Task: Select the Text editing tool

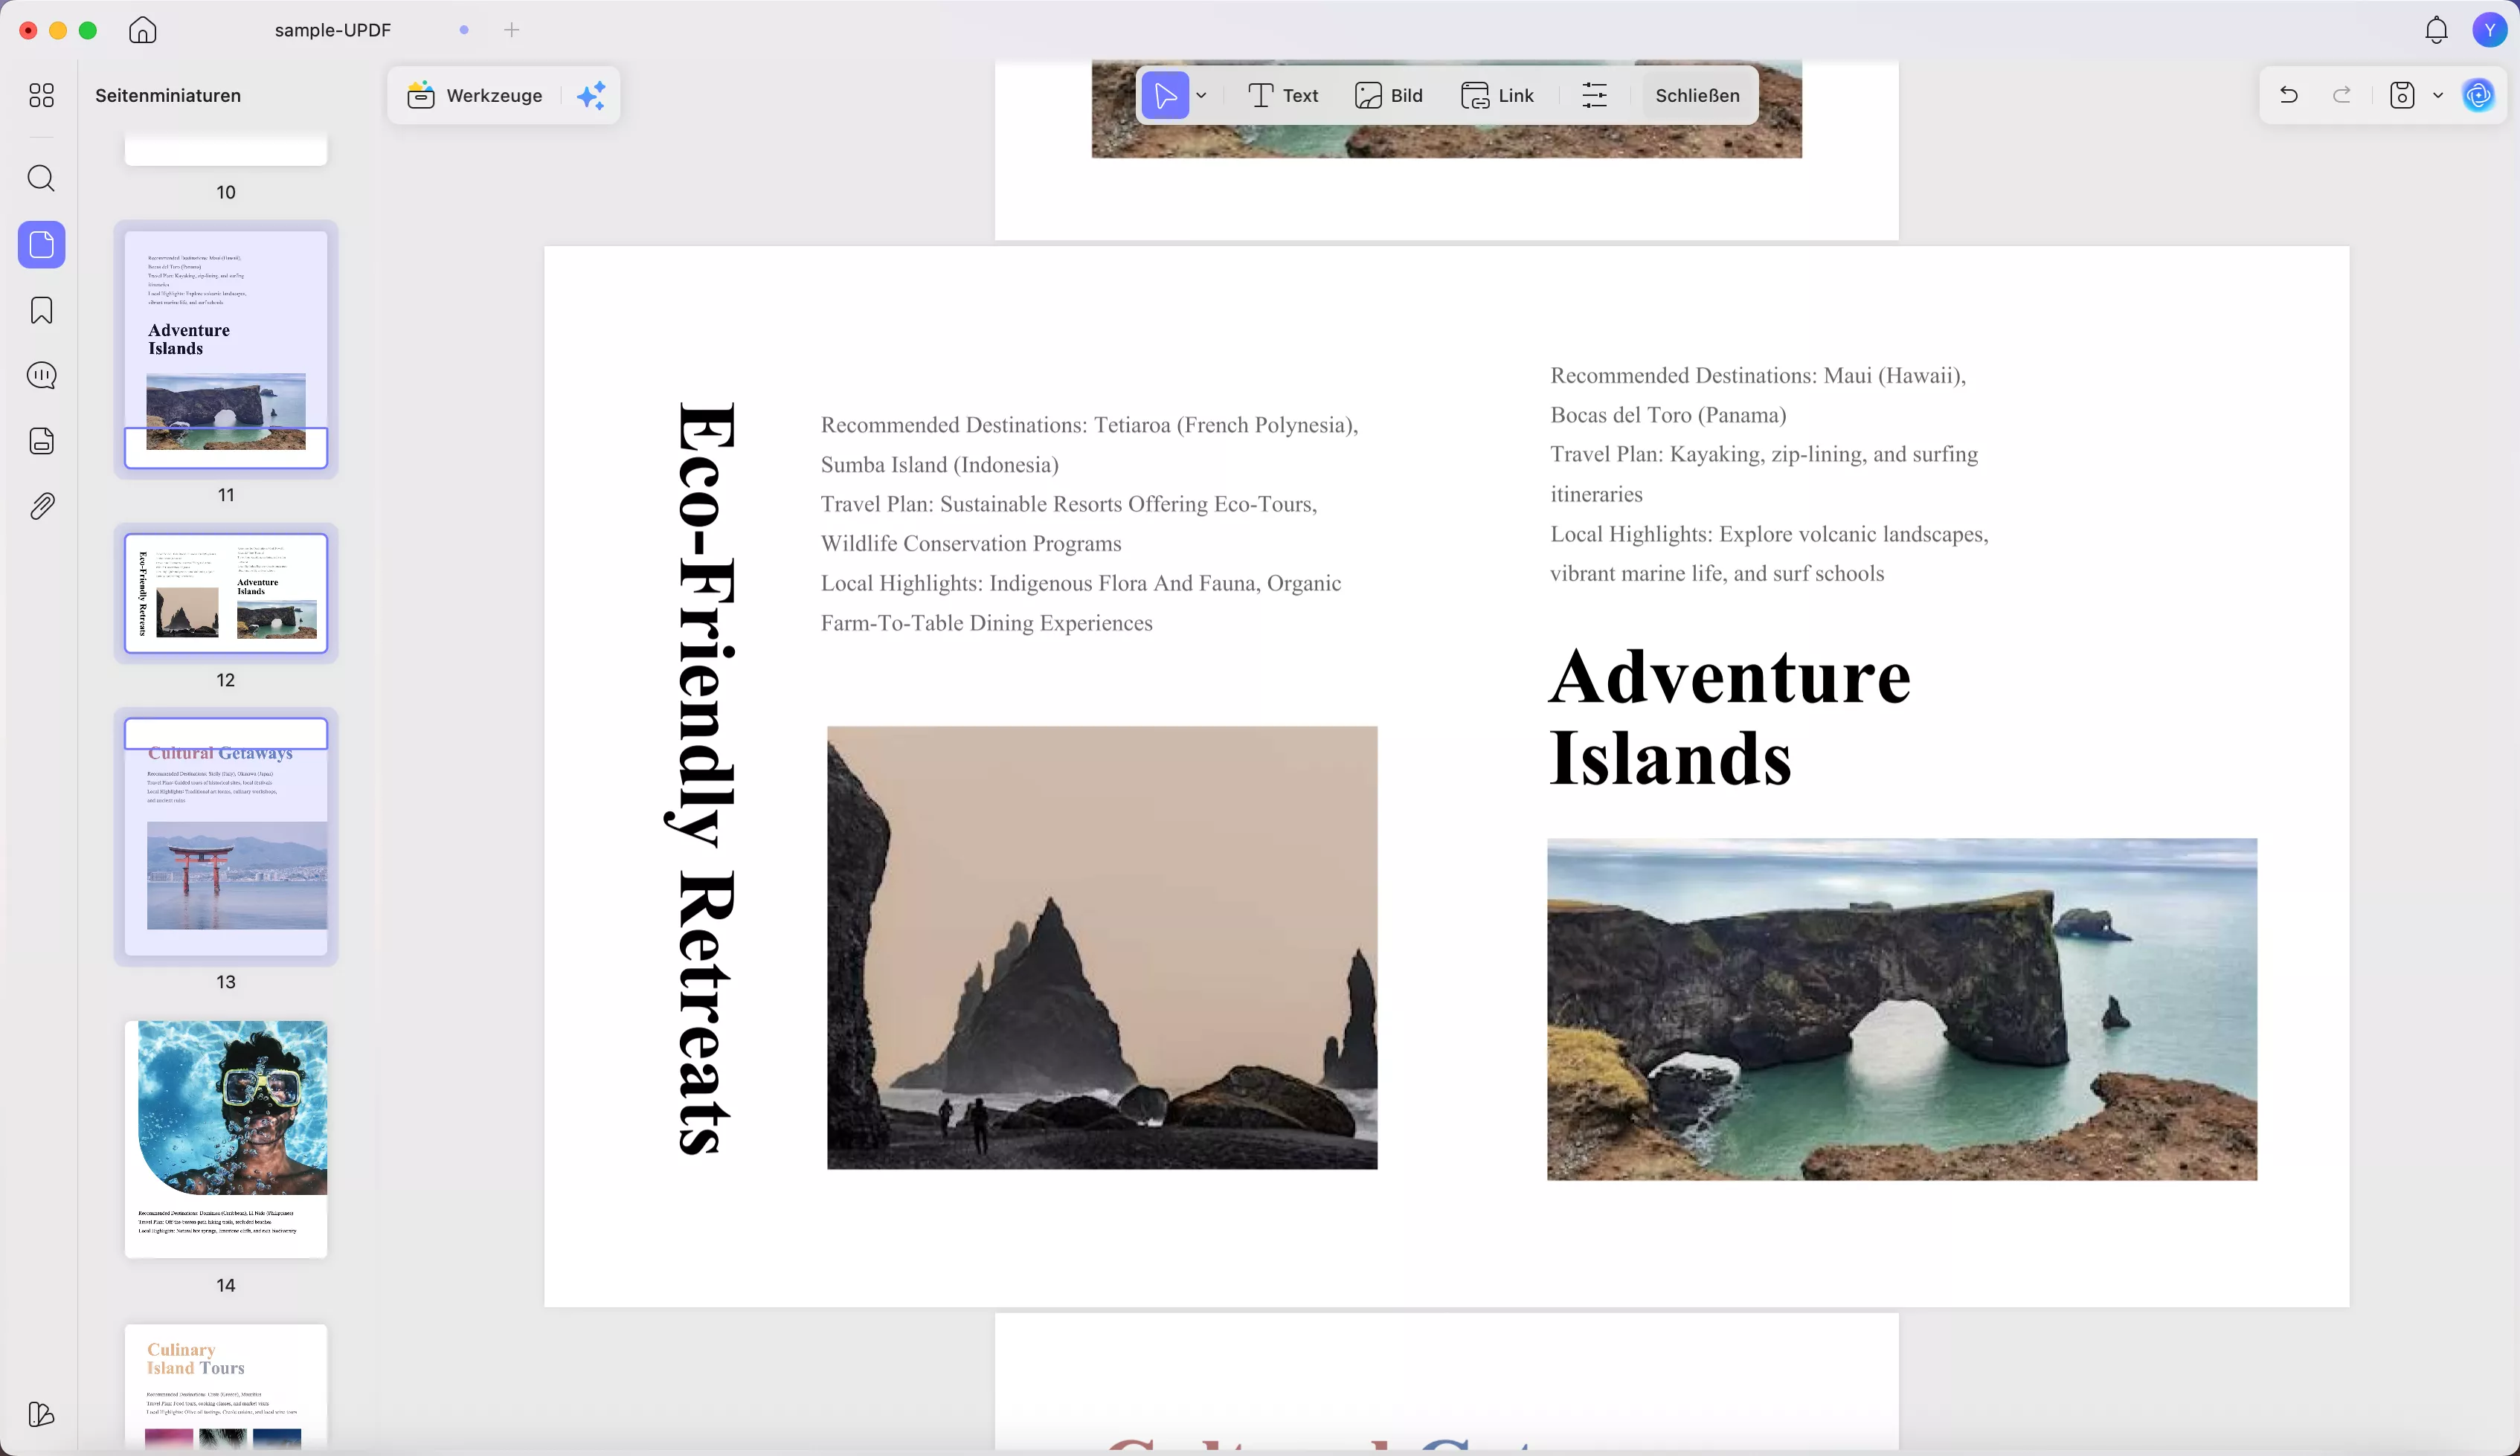Action: (x=1283, y=96)
